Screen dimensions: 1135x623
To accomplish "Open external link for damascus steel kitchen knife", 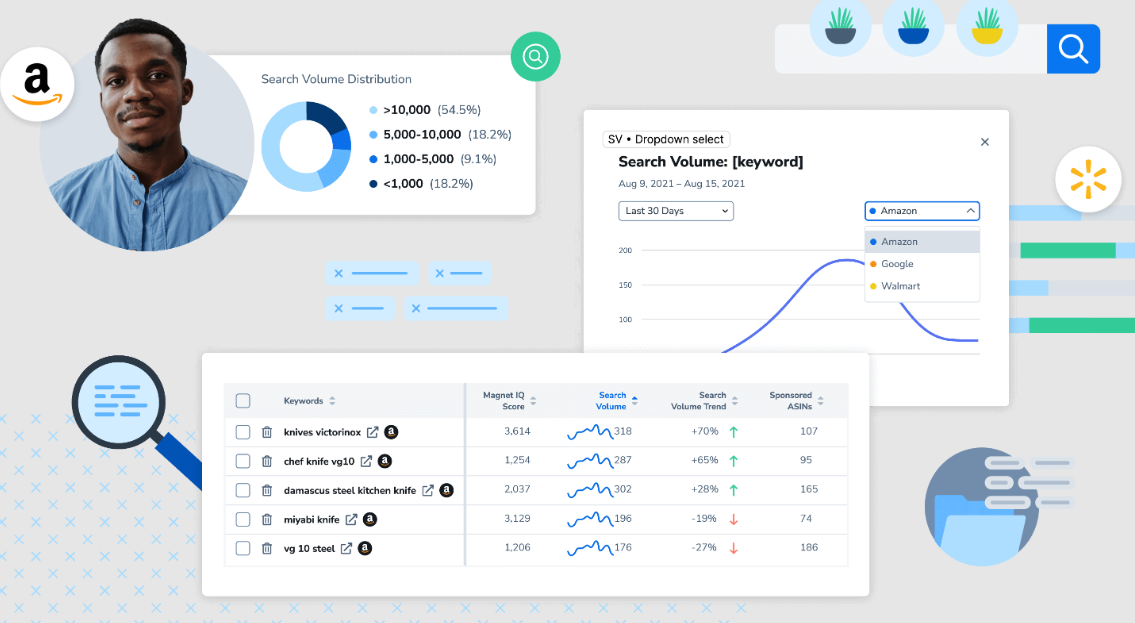I will [428, 490].
